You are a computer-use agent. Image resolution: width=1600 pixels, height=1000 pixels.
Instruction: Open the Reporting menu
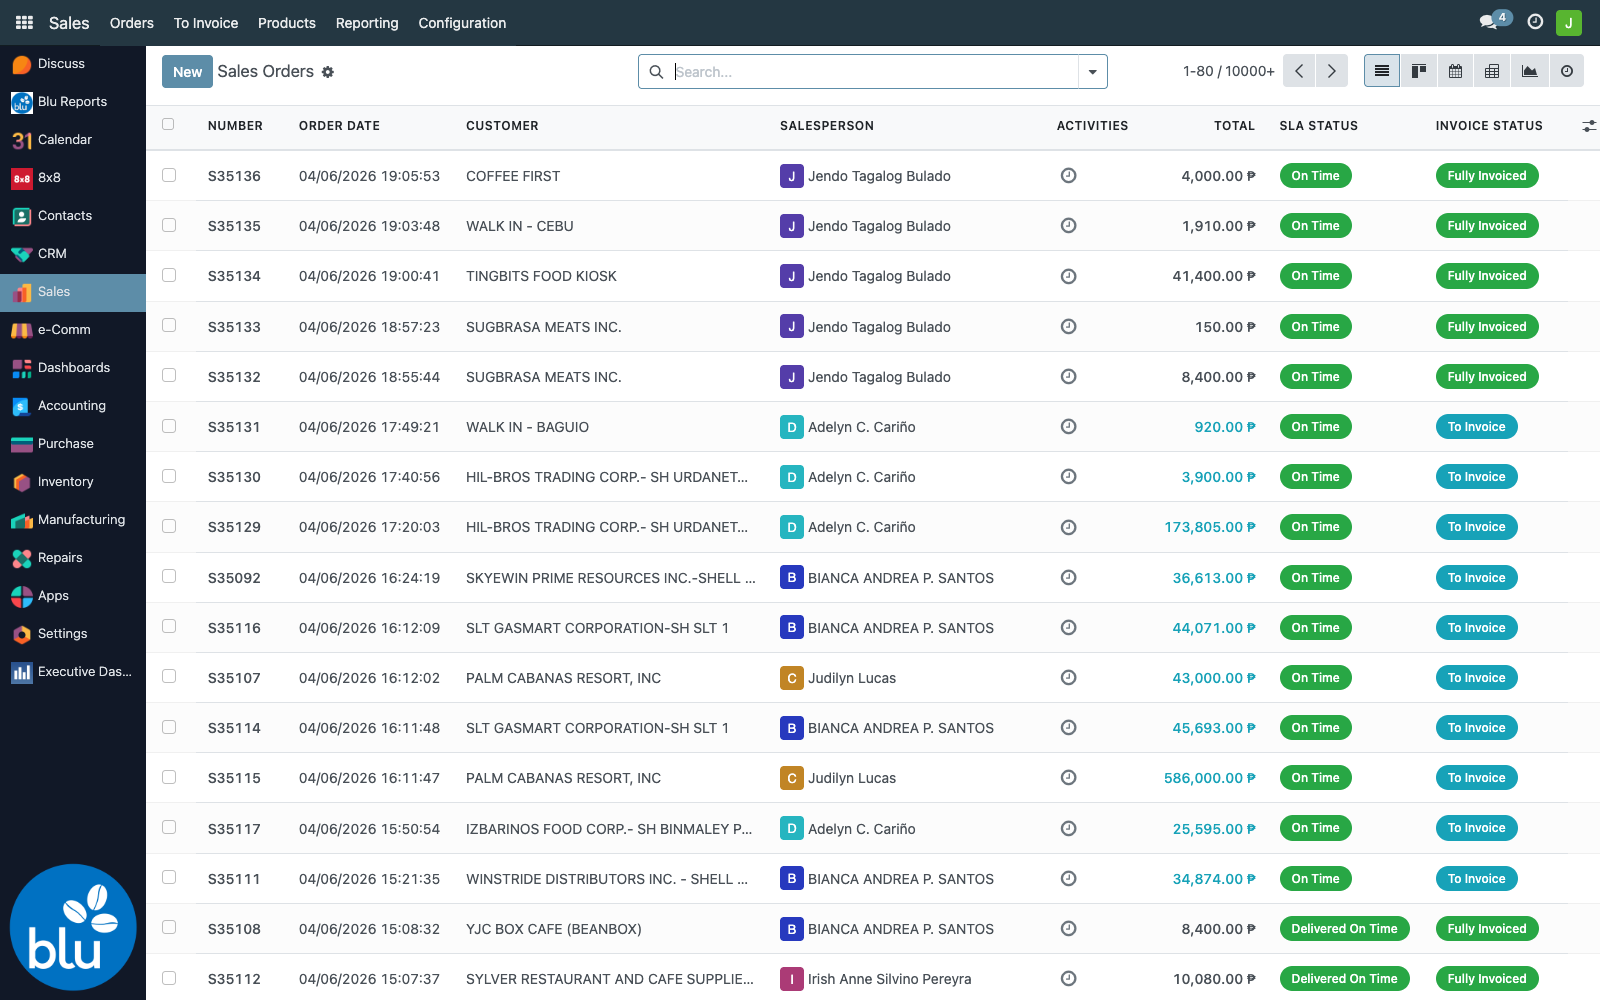tap(367, 23)
